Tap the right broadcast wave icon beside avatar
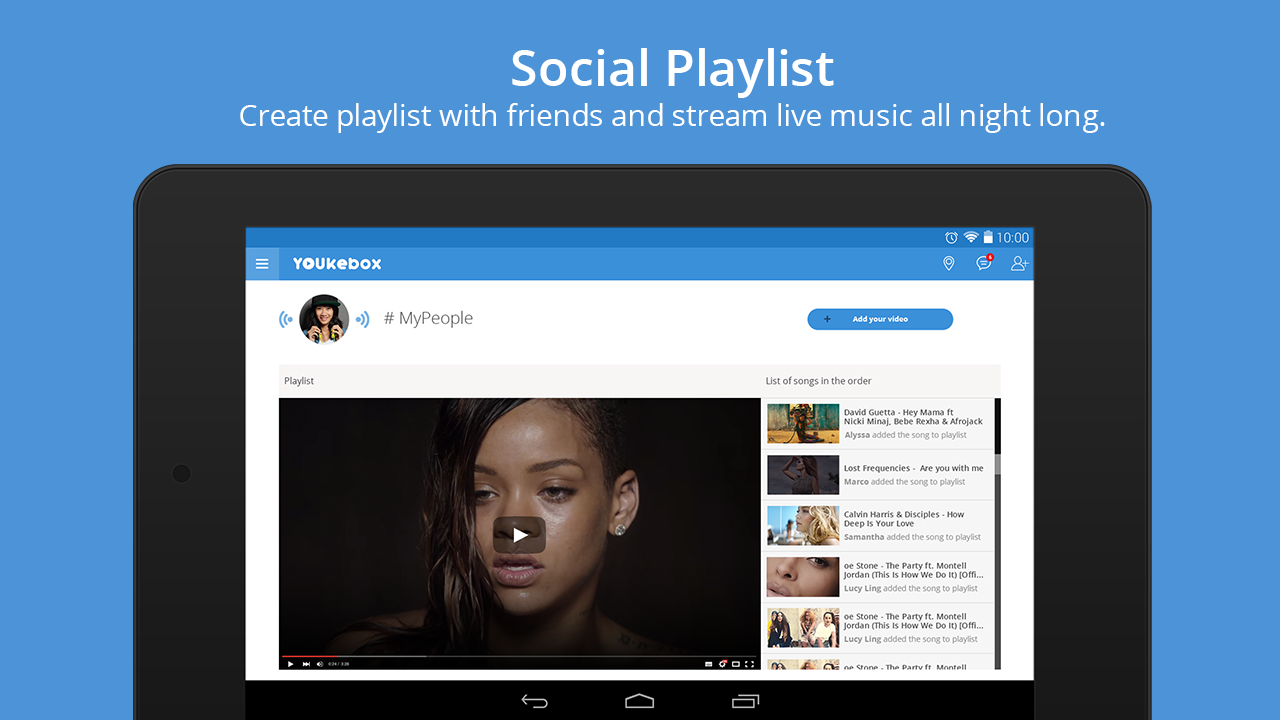Viewport: 1280px width, 720px height. (x=363, y=319)
